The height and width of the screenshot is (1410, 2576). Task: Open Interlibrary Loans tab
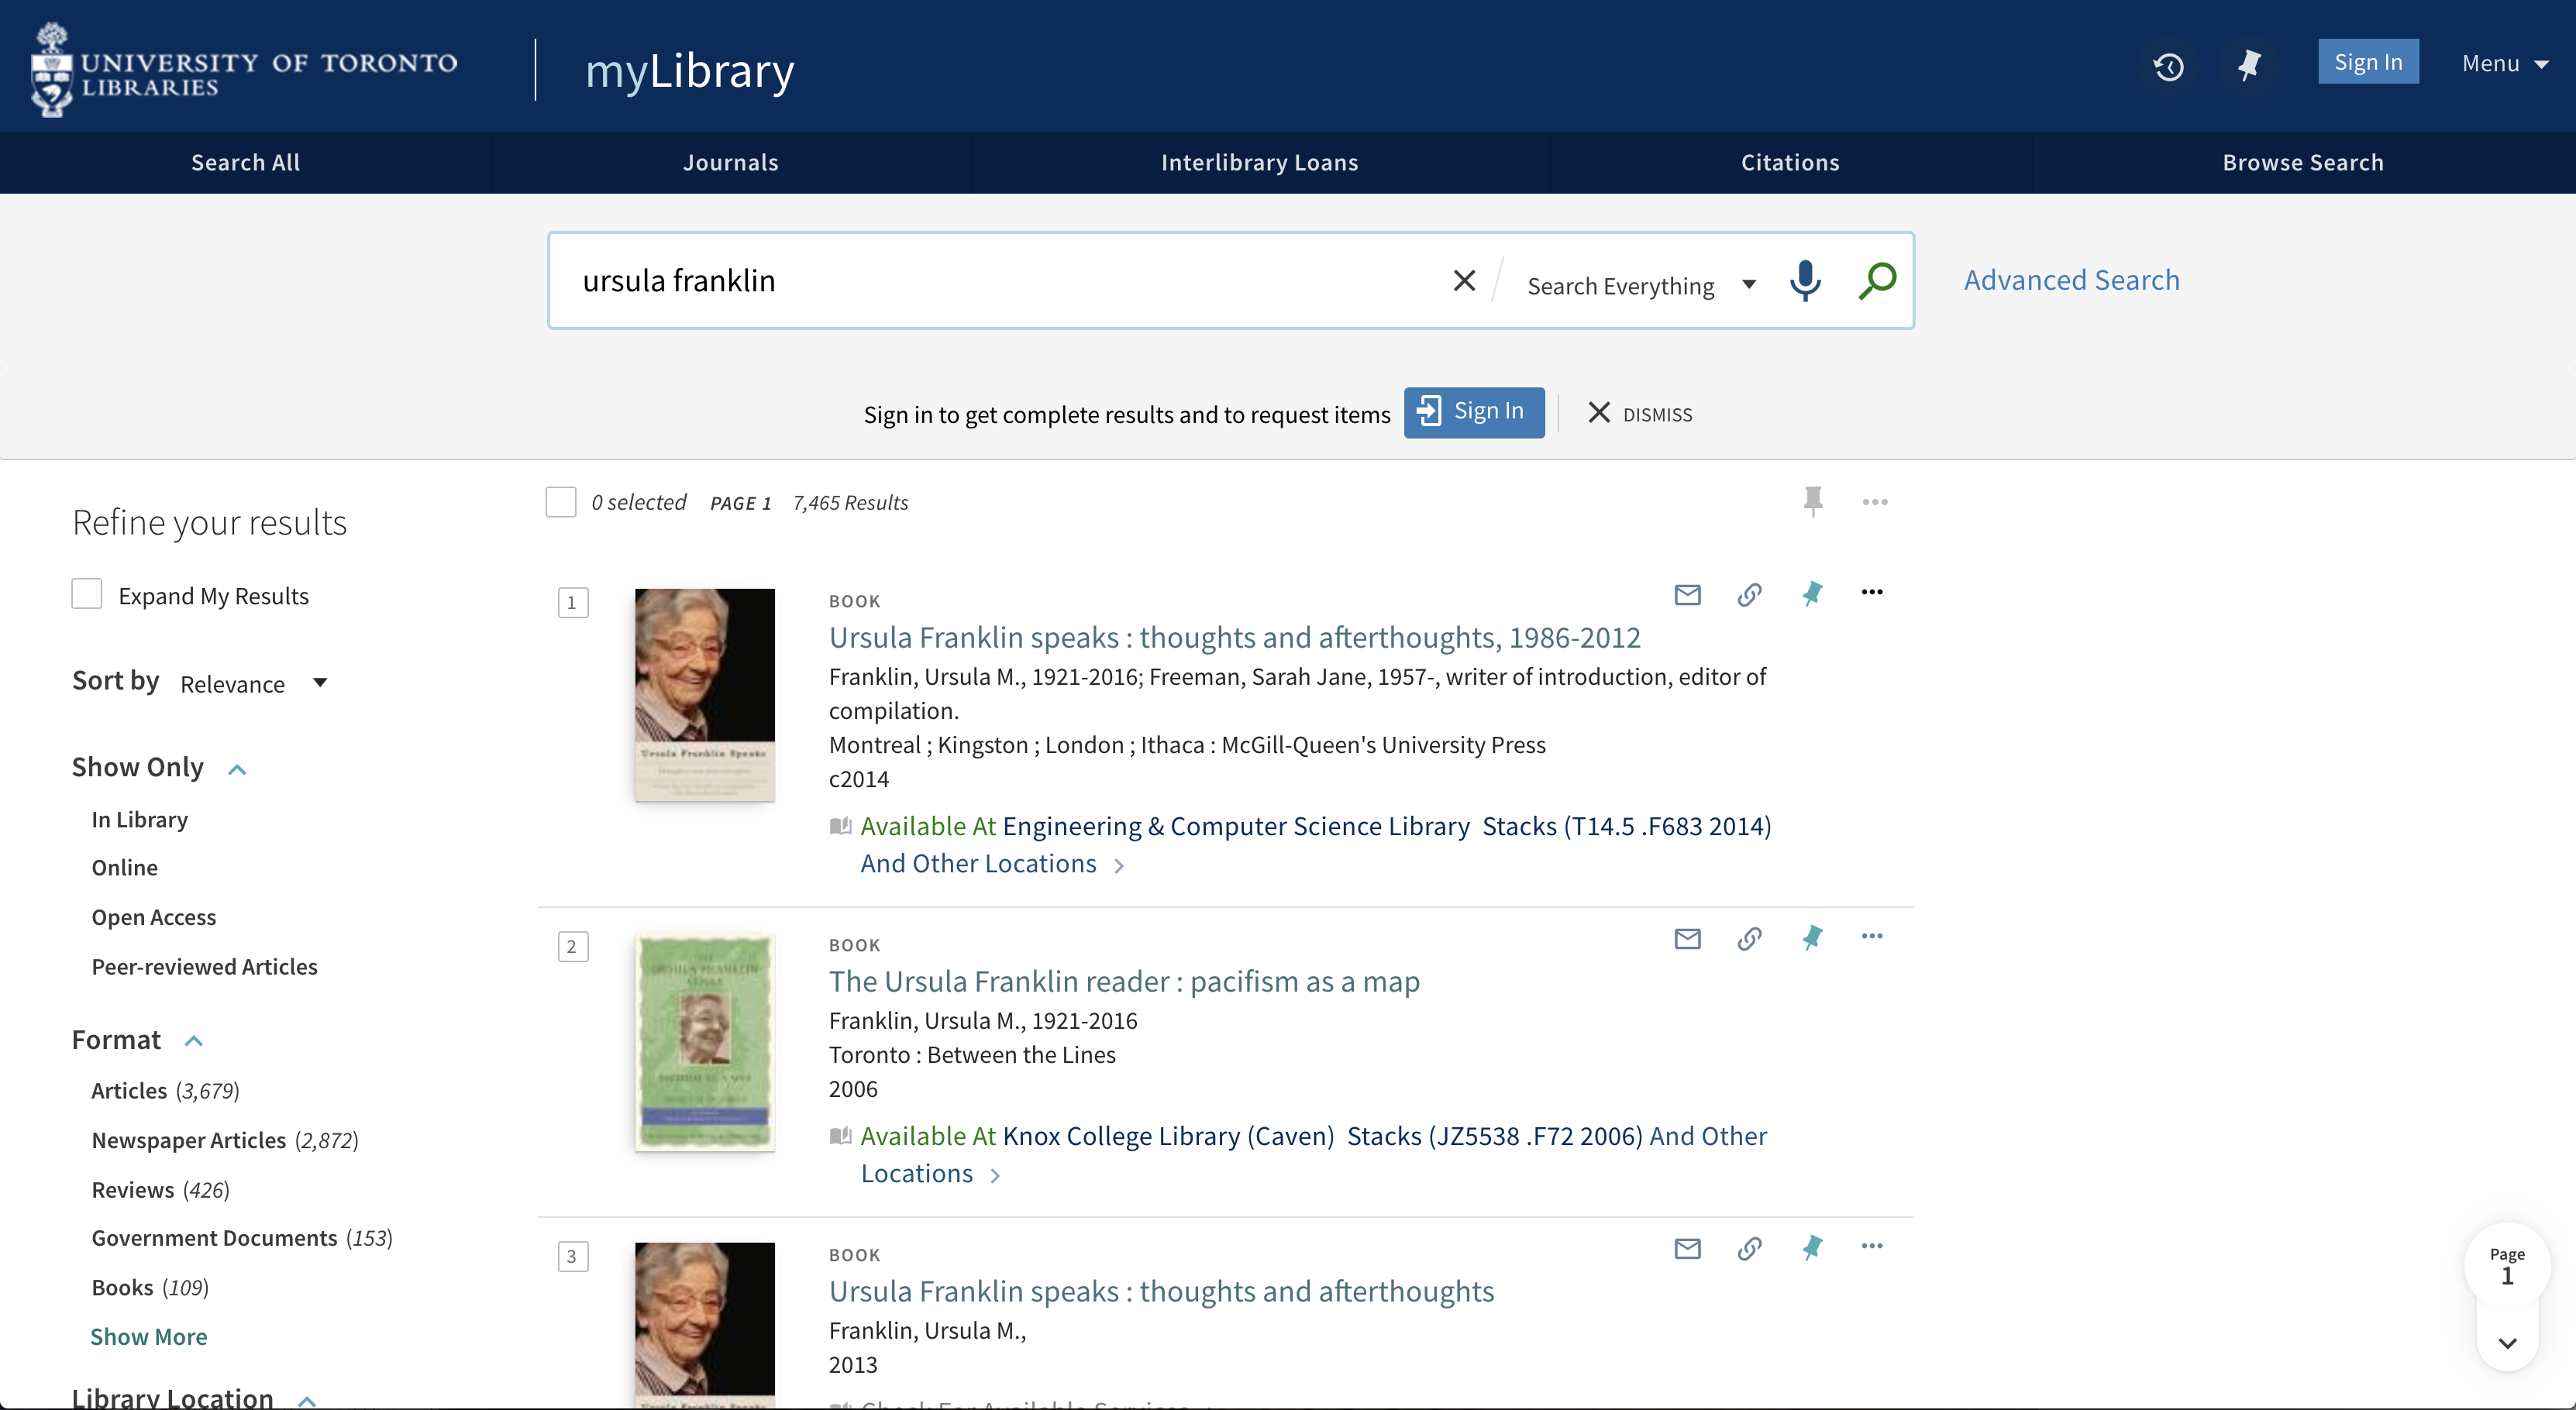click(x=1260, y=162)
